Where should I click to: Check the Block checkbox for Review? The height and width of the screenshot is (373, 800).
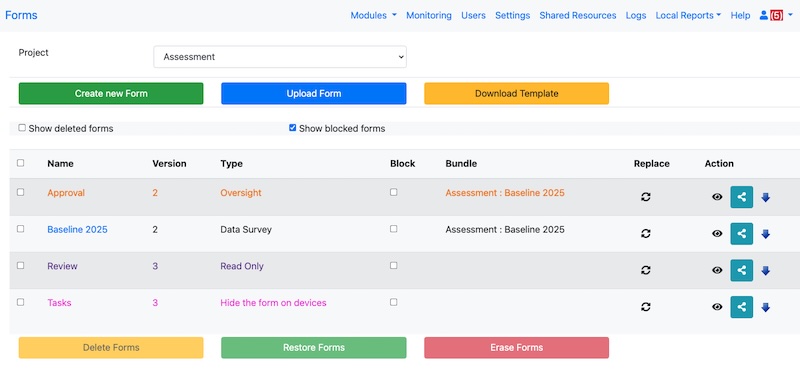coord(393,266)
